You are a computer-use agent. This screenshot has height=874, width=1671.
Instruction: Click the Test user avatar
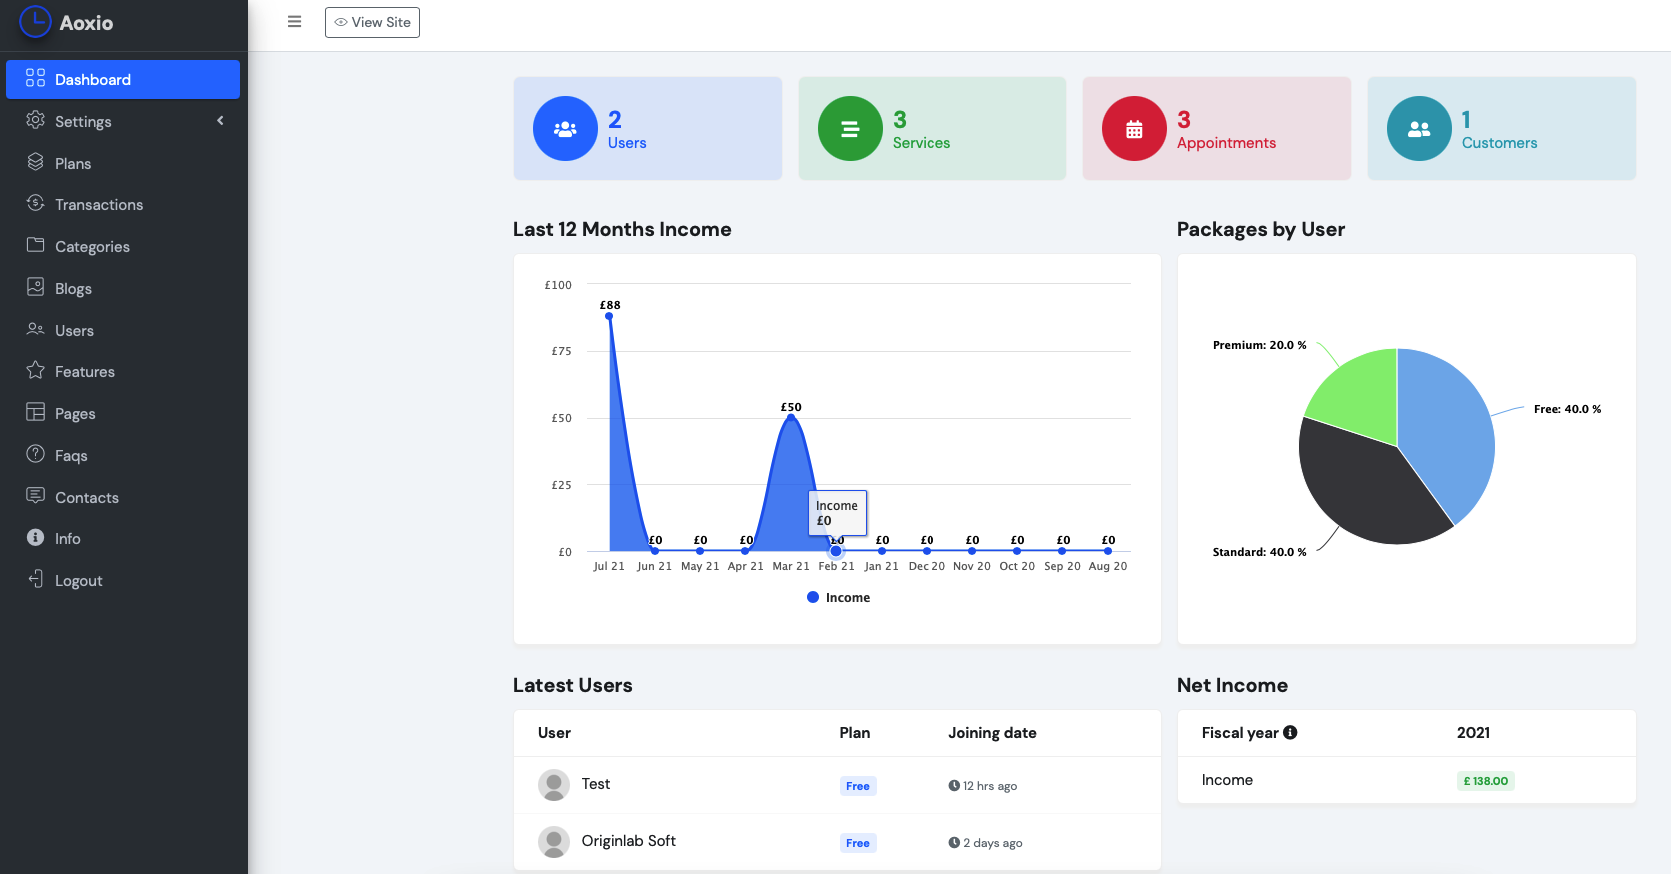[x=554, y=785]
